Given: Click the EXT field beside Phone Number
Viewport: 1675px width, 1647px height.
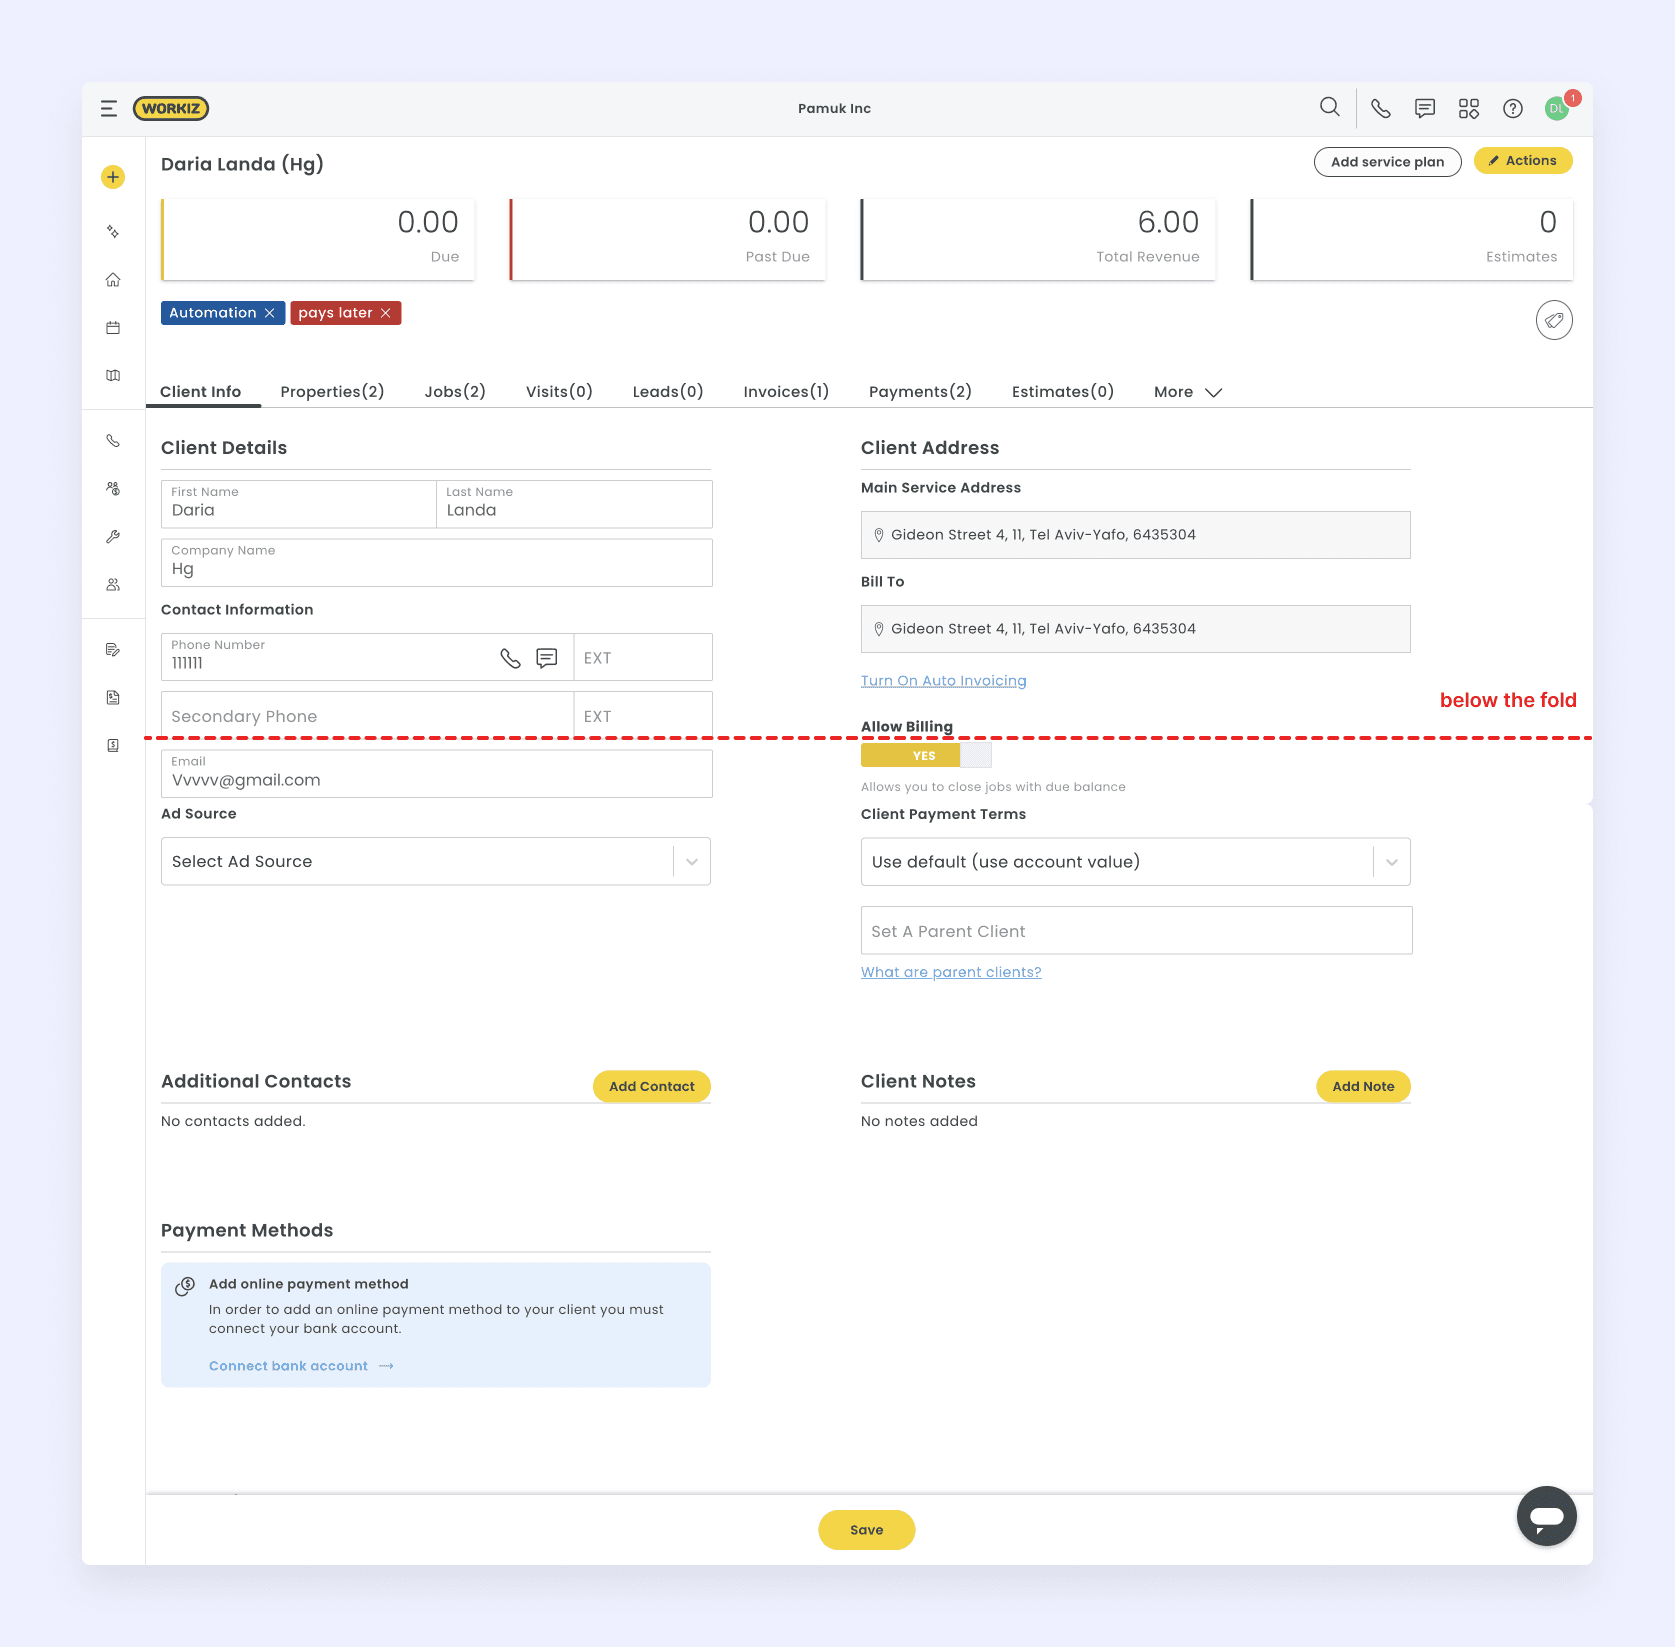Looking at the screenshot, I should coord(643,657).
